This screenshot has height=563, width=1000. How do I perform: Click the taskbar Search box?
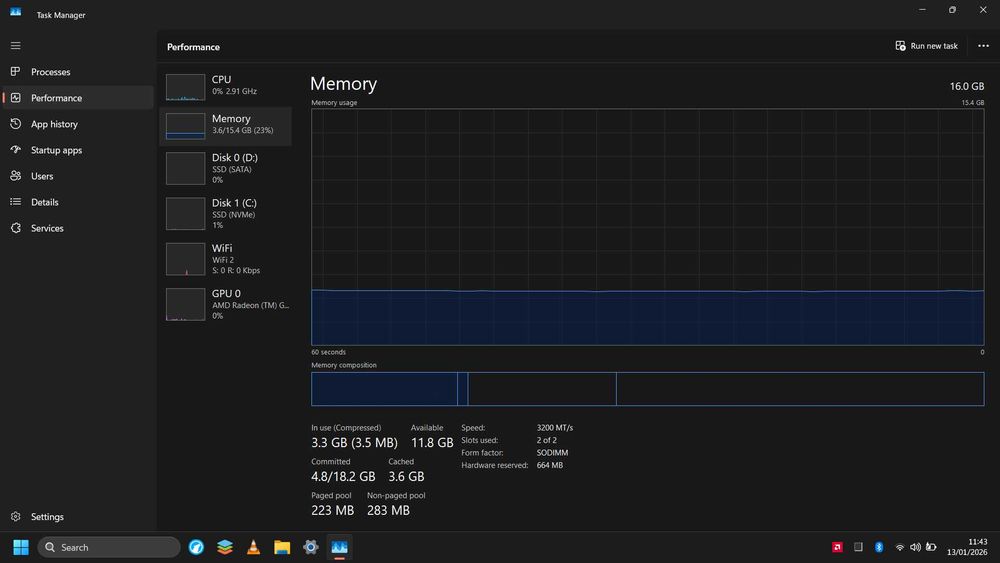point(109,547)
